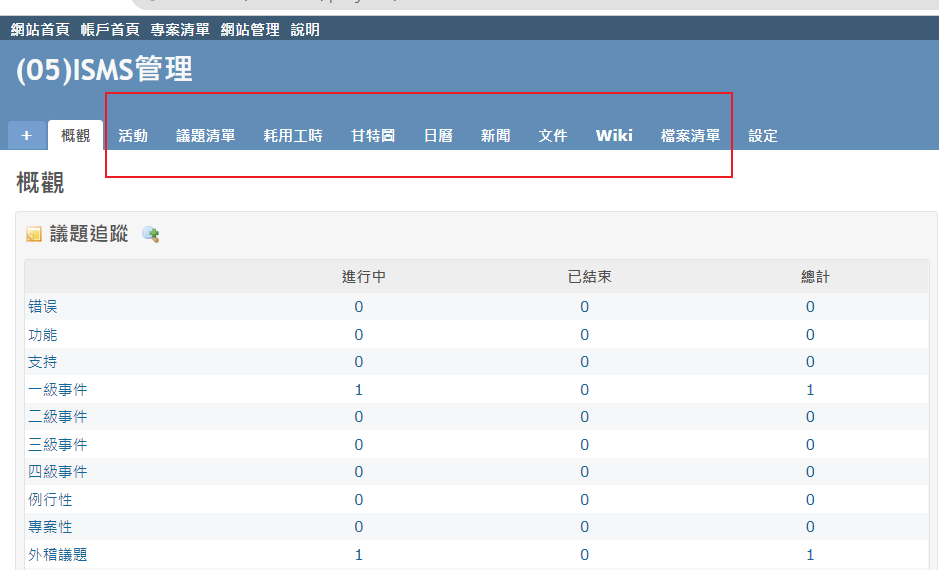The width and height of the screenshot is (939, 570).
Task: Open 專案清單 in top menu
Action: coord(180,29)
